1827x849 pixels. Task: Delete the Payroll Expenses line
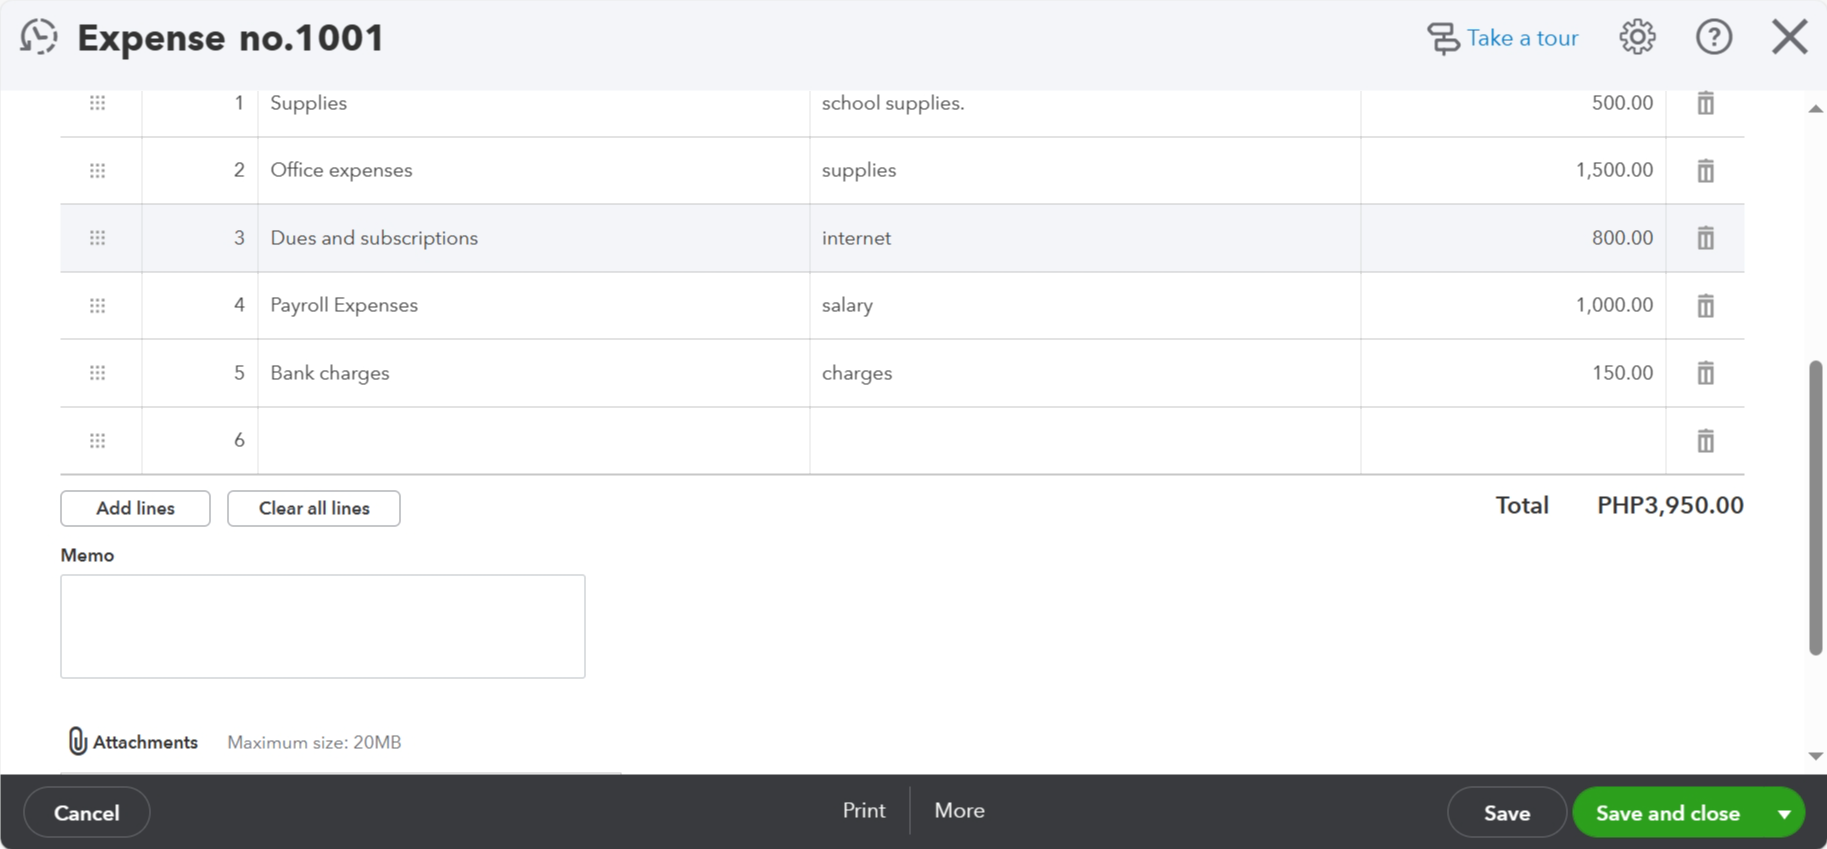click(x=1705, y=306)
